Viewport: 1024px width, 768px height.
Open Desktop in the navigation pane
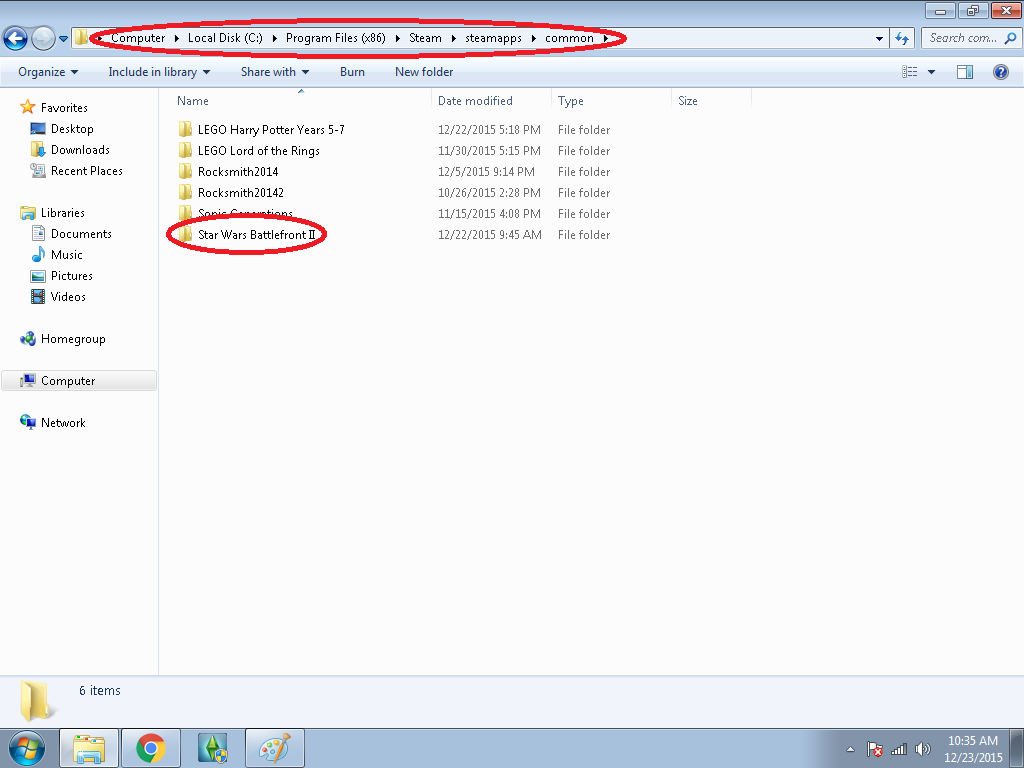72,129
